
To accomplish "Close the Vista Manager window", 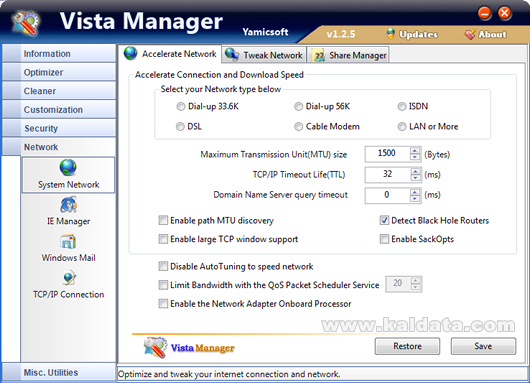I will 505,14.
